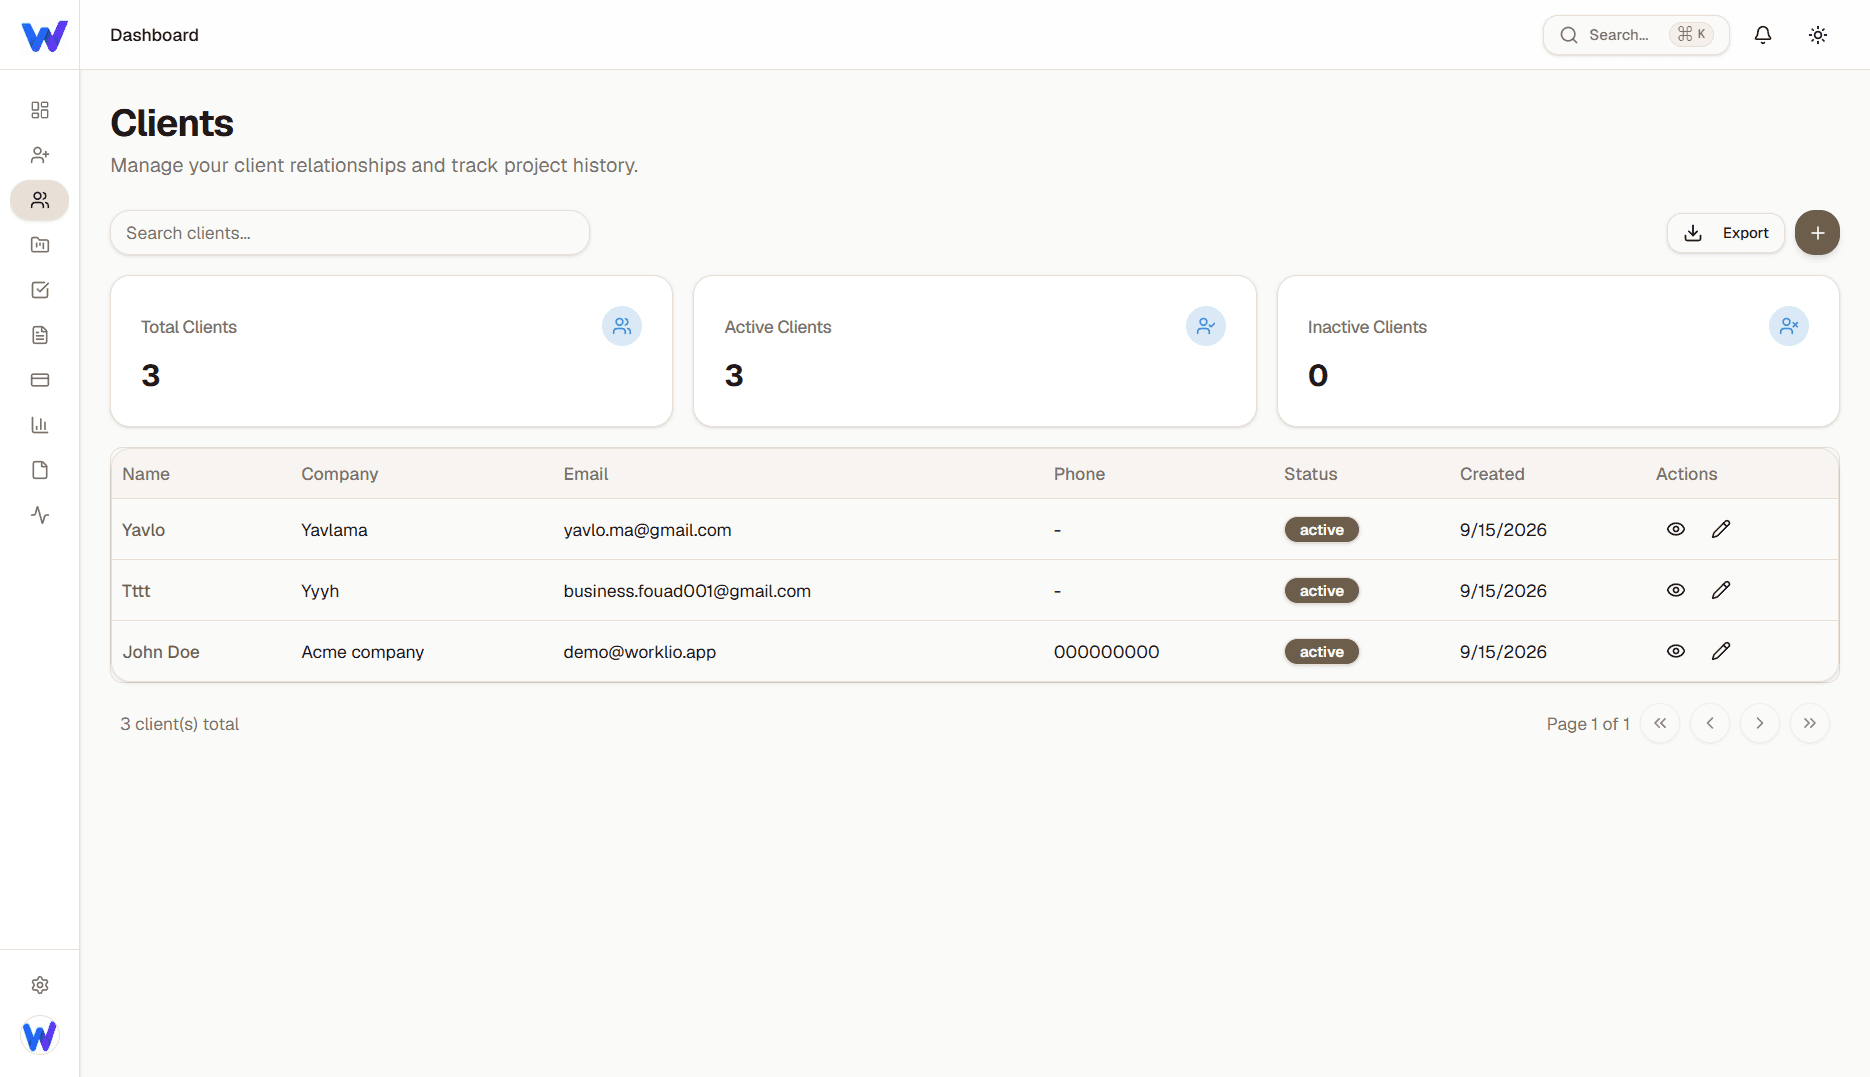1870x1077 pixels.
Task: Edit the Yavlo client with pencil icon
Action: (1721, 529)
